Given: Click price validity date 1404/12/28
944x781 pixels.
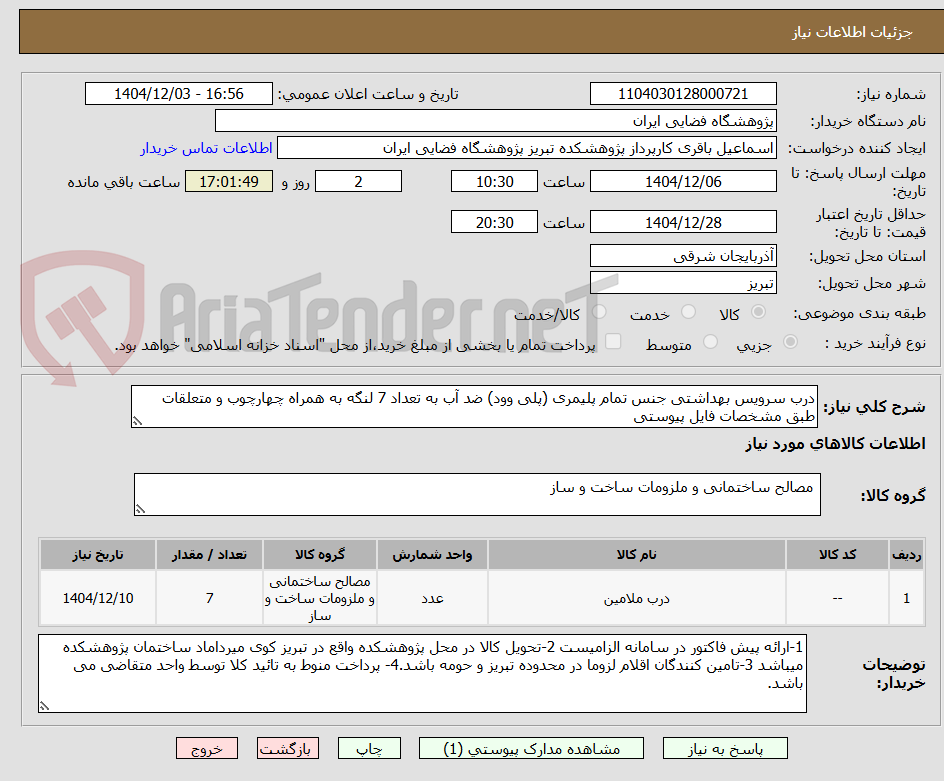Looking at the screenshot, I should (x=683, y=222).
